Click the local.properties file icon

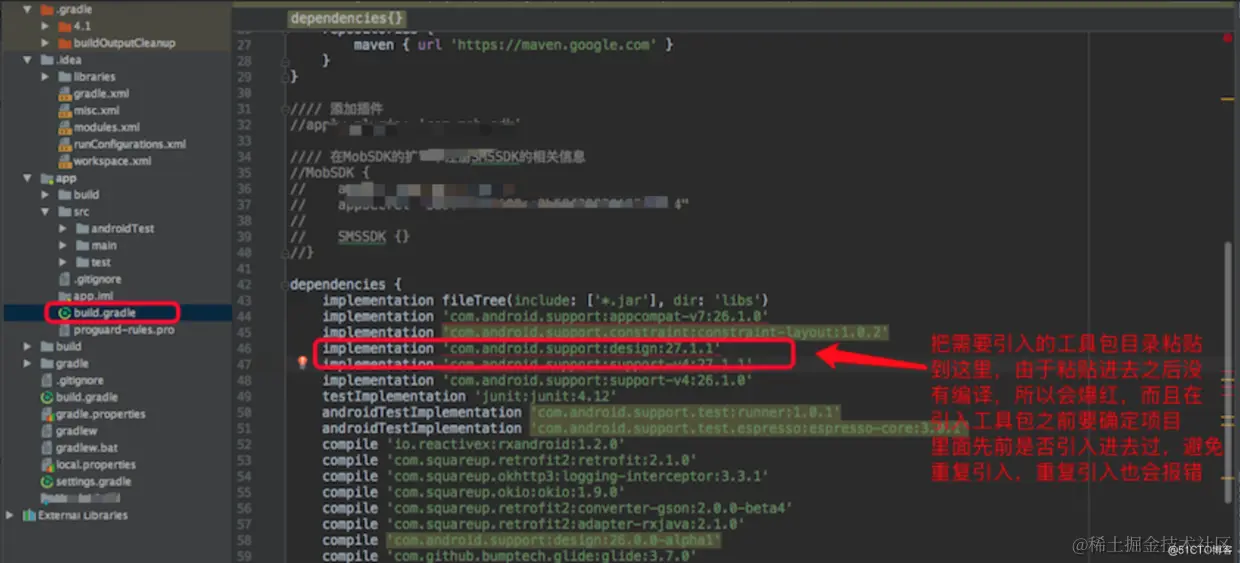47,465
